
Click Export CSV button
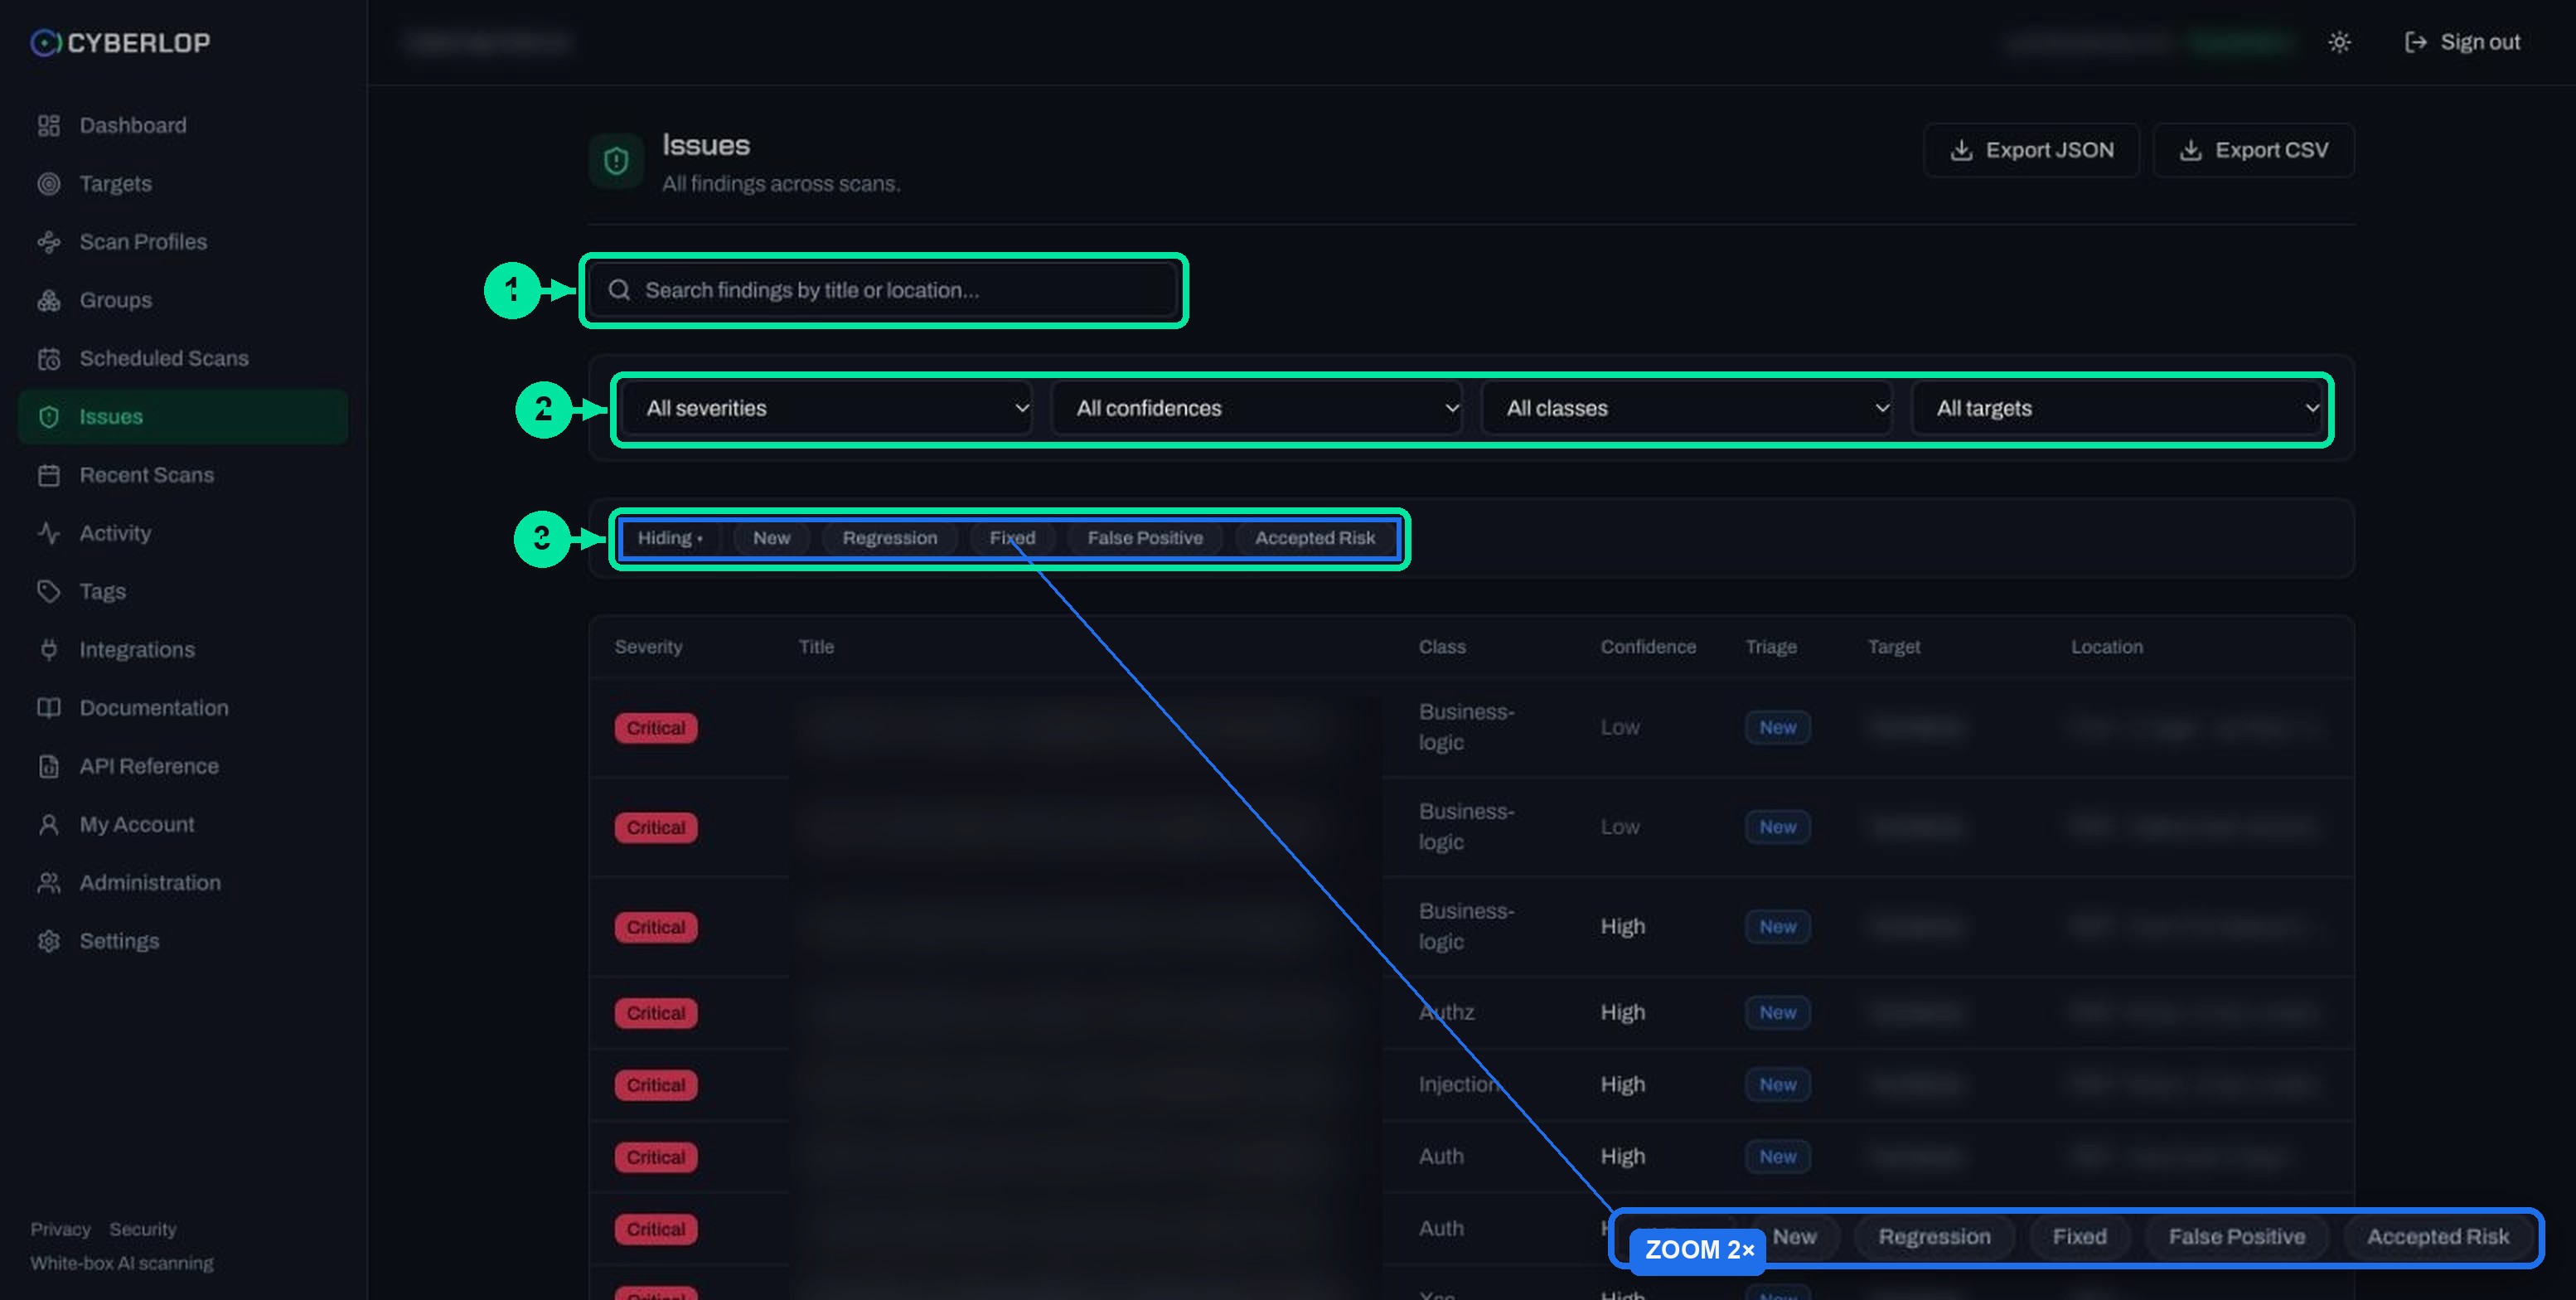click(x=2253, y=150)
